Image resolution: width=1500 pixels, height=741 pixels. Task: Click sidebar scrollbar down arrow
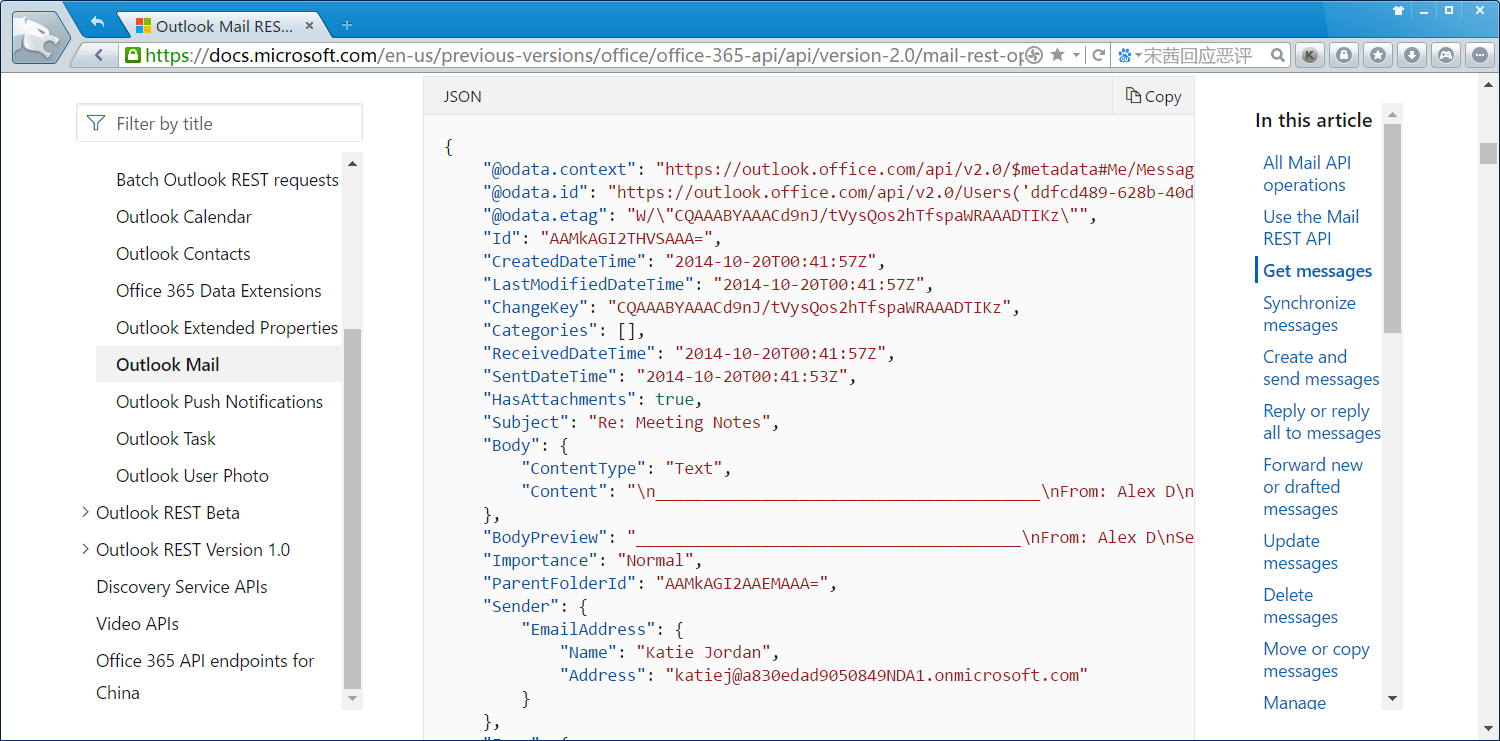click(x=352, y=700)
